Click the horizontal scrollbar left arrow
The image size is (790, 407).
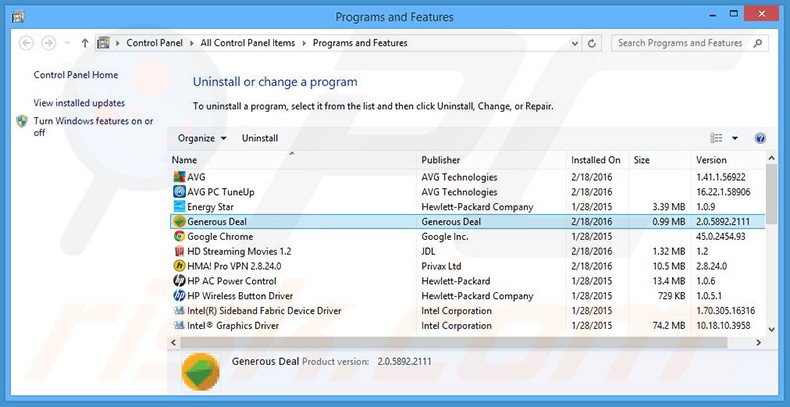pos(174,343)
